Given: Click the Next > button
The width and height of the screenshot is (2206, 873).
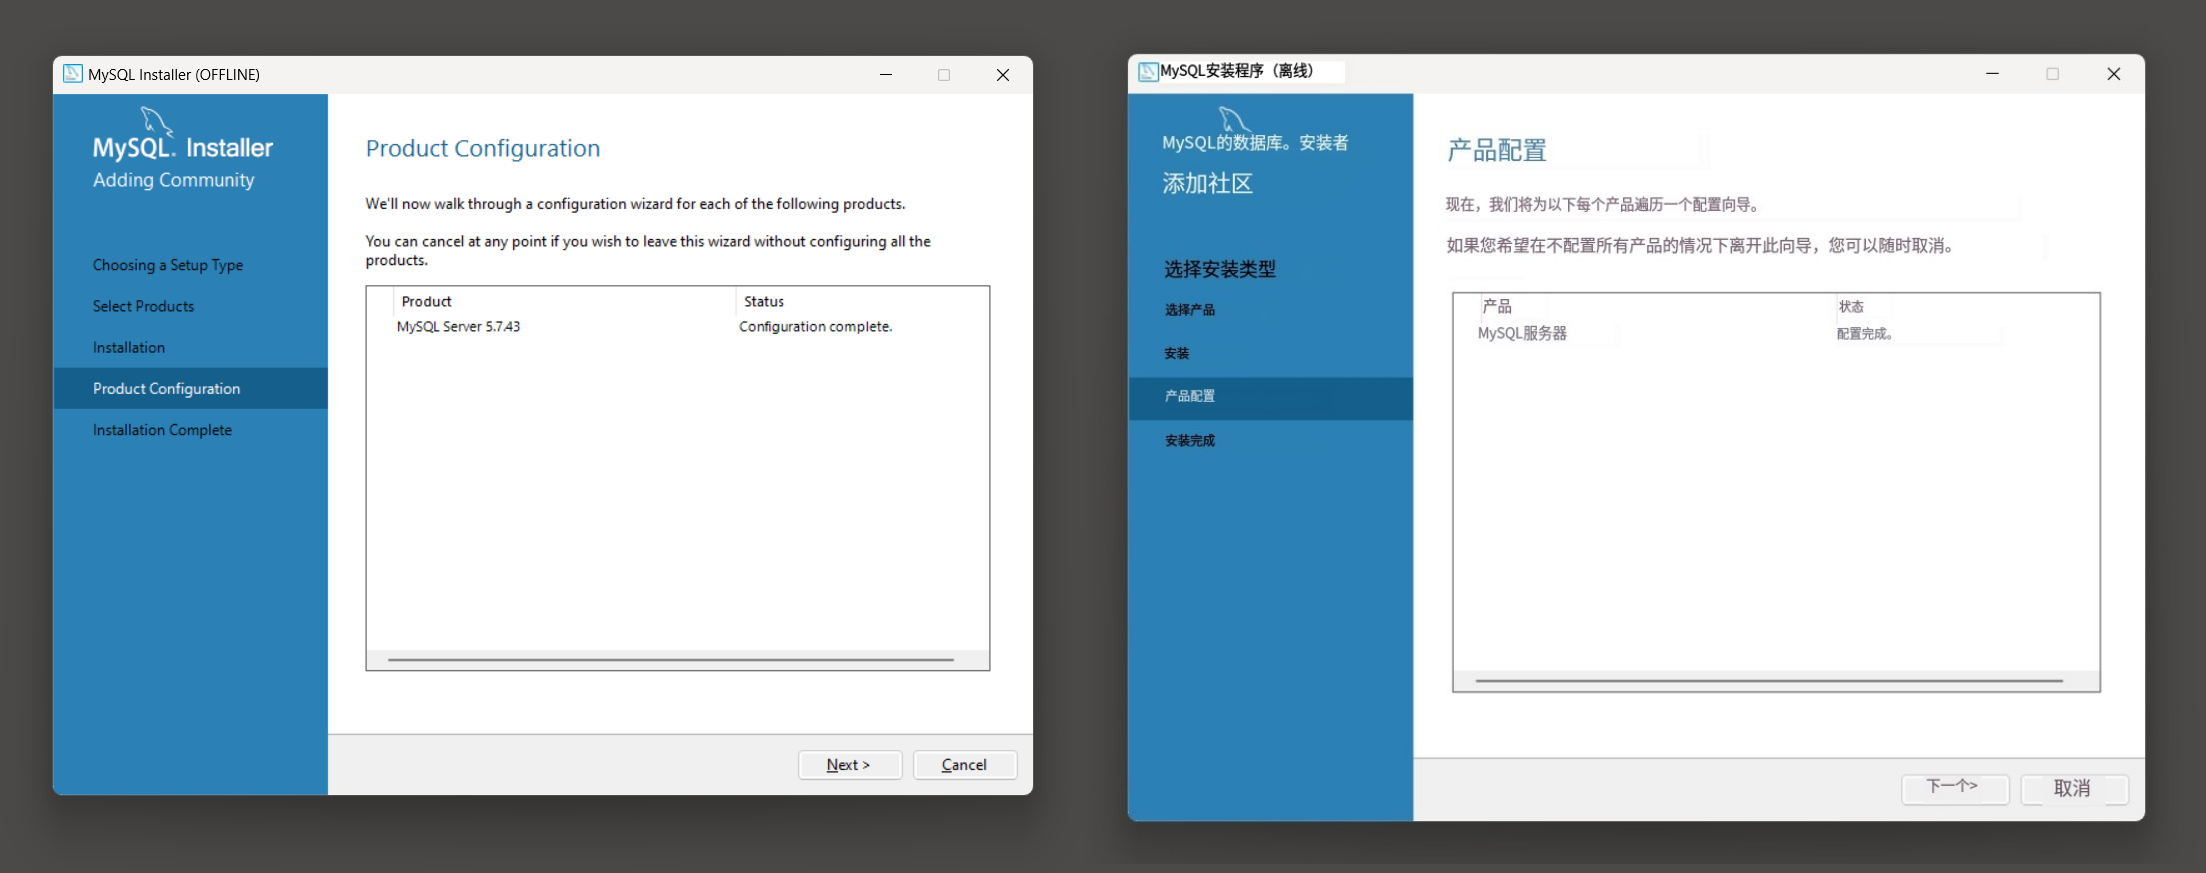Looking at the screenshot, I should coord(850,765).
